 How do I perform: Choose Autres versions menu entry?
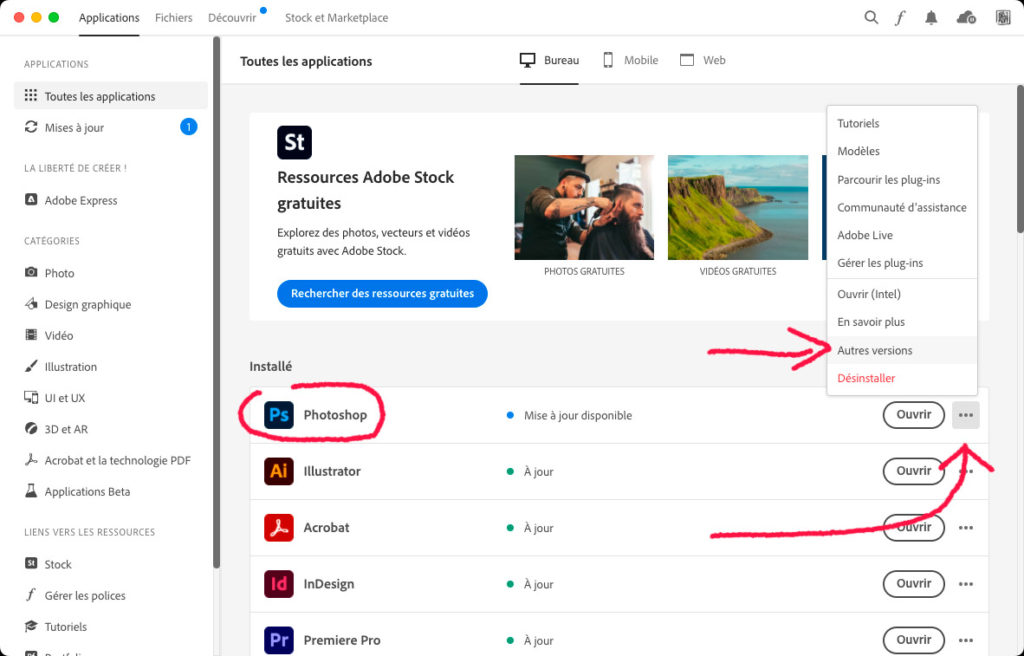tap(902, 350)
